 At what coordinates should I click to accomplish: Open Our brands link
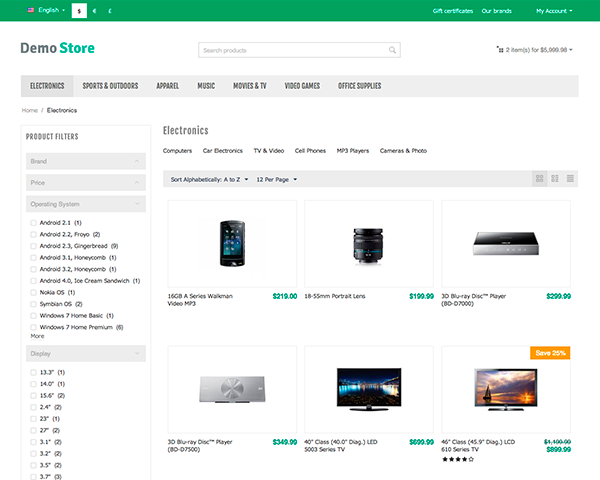(x=496, y=11)
